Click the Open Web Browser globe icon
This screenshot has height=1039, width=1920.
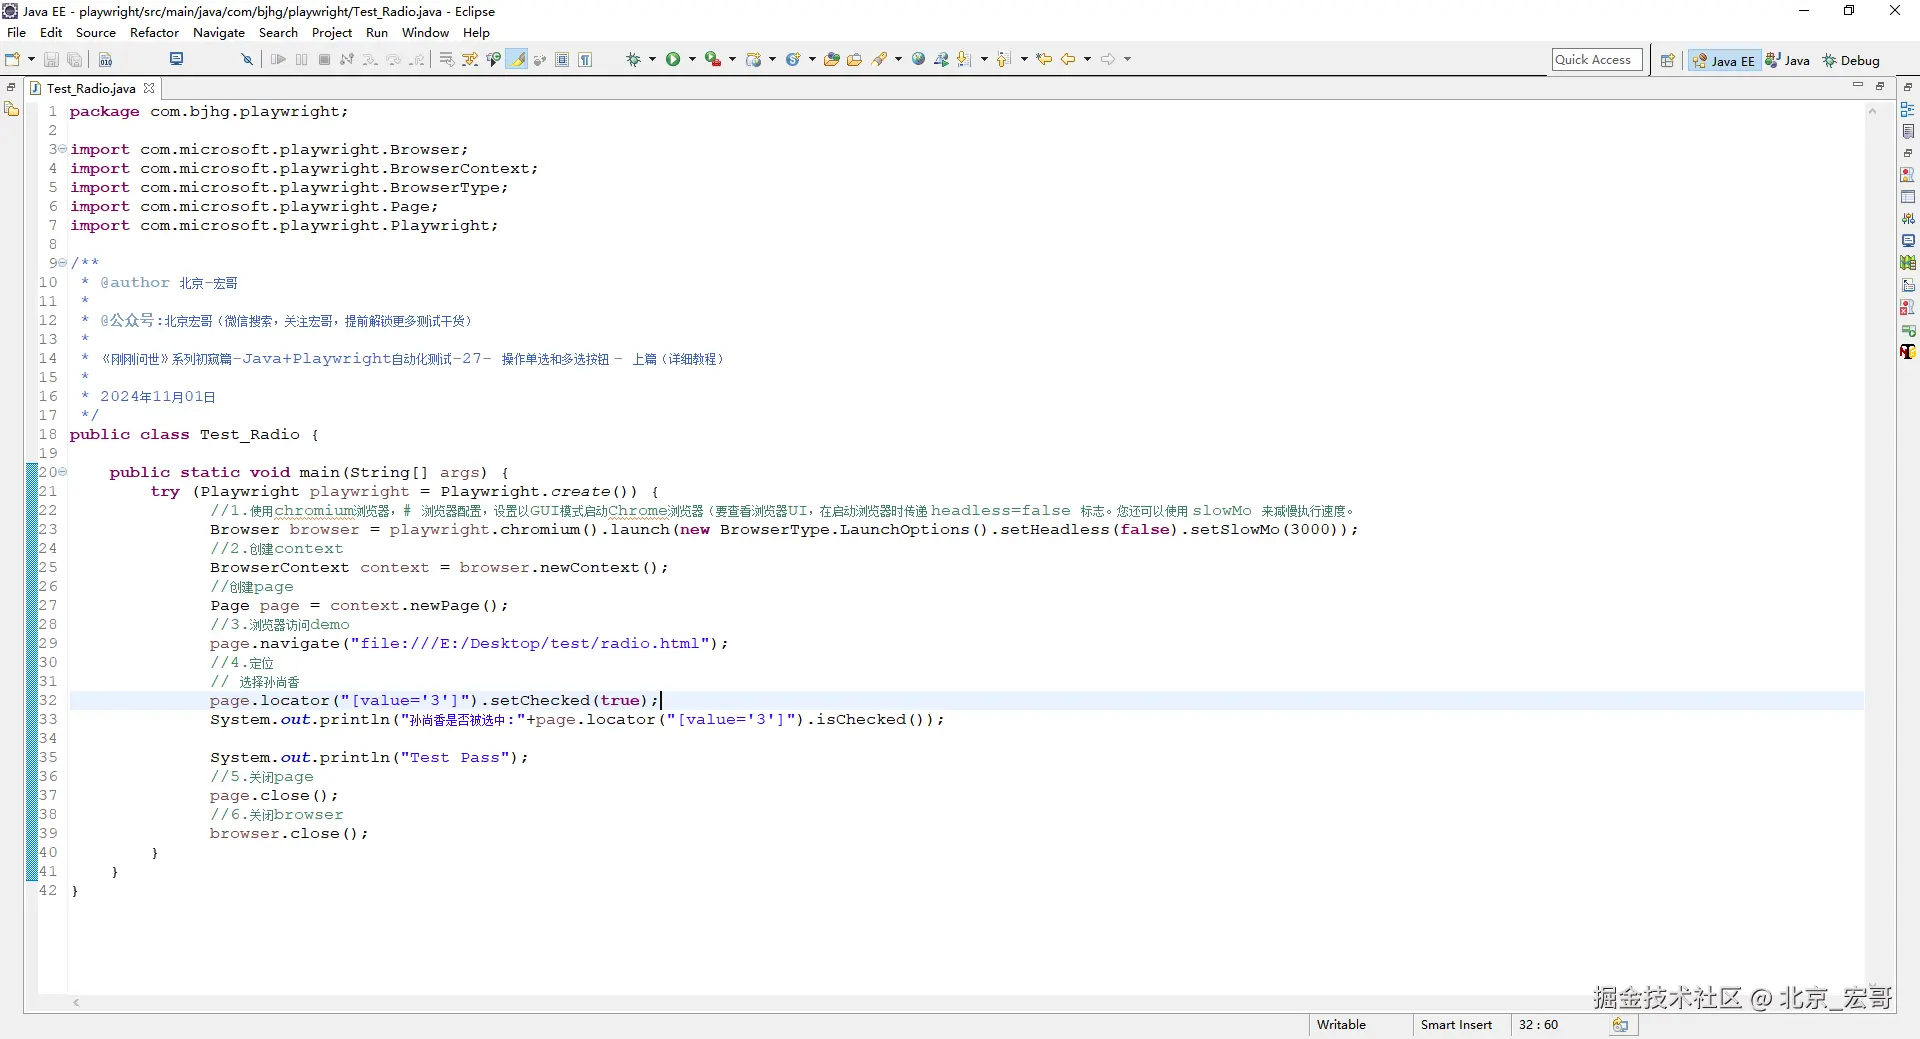(918, 60)
